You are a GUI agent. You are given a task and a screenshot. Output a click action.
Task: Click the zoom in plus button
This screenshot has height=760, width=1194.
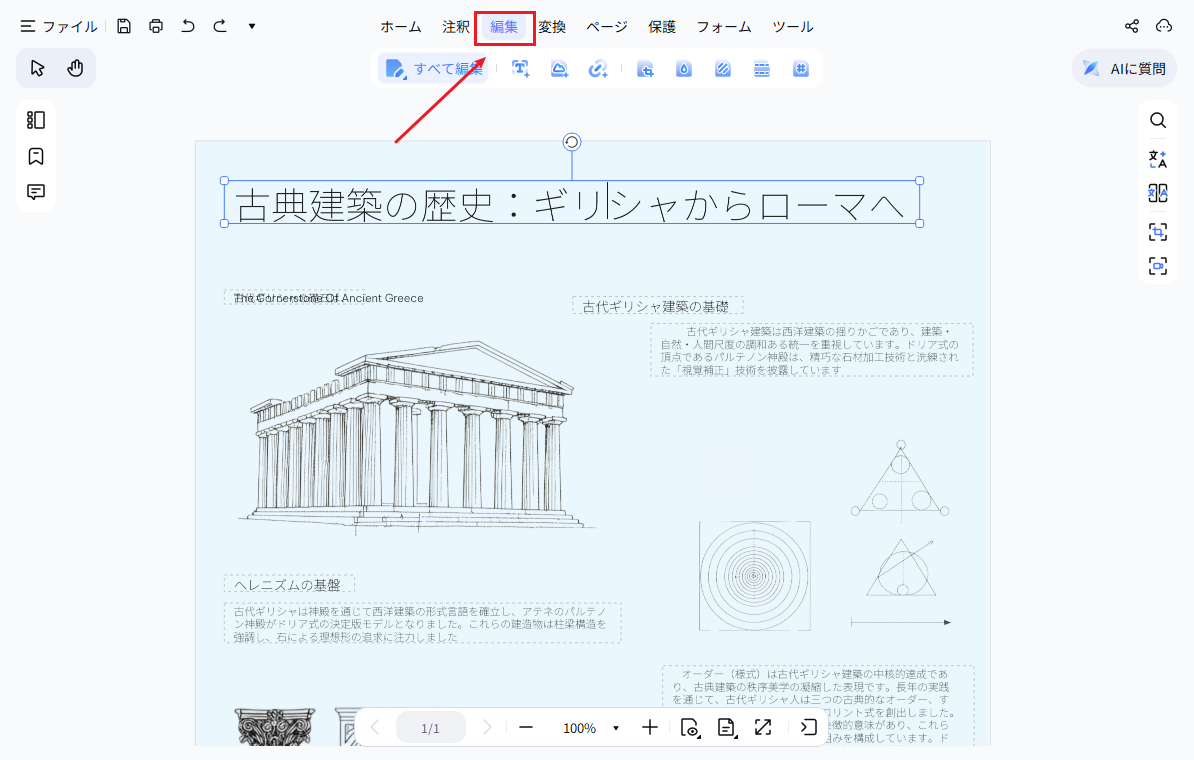click(x=650, y=727)
